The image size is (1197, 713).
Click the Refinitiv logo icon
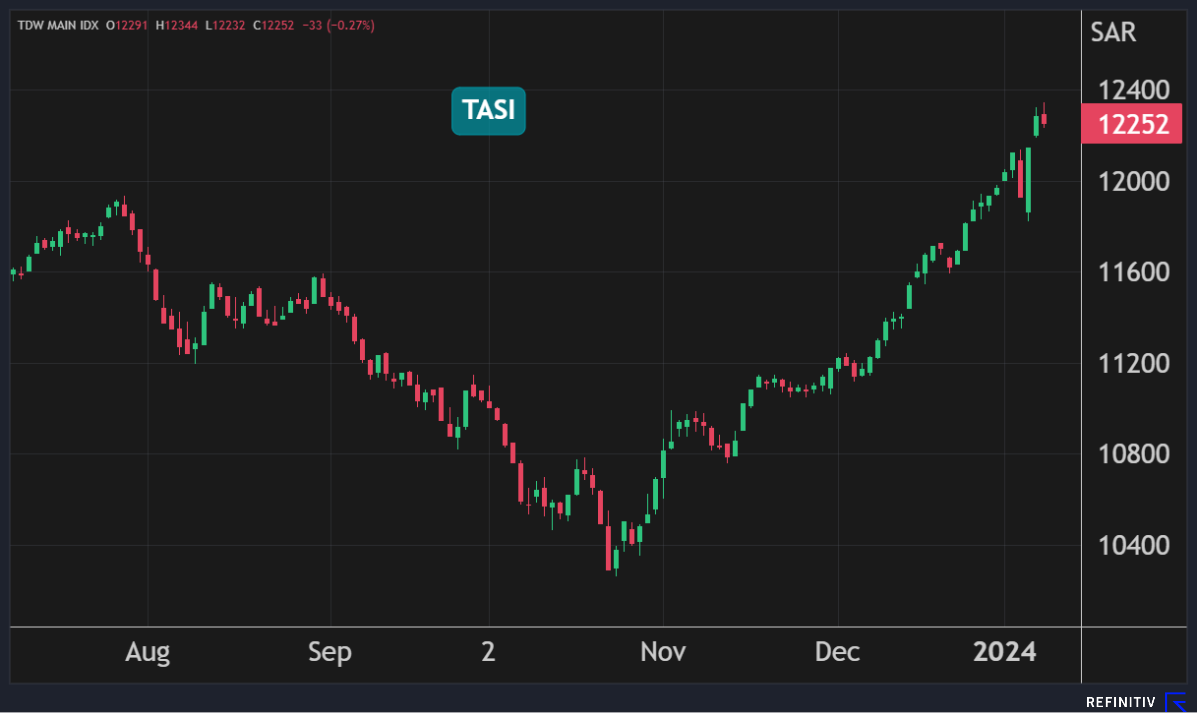(1177, 701)
